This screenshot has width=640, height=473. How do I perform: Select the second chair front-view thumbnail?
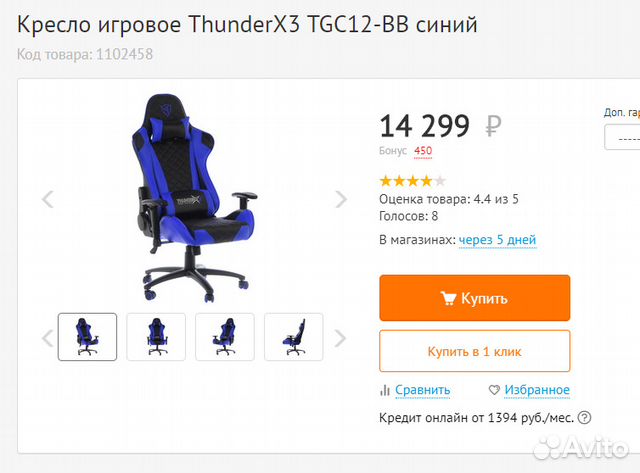[x=156, y=337]
